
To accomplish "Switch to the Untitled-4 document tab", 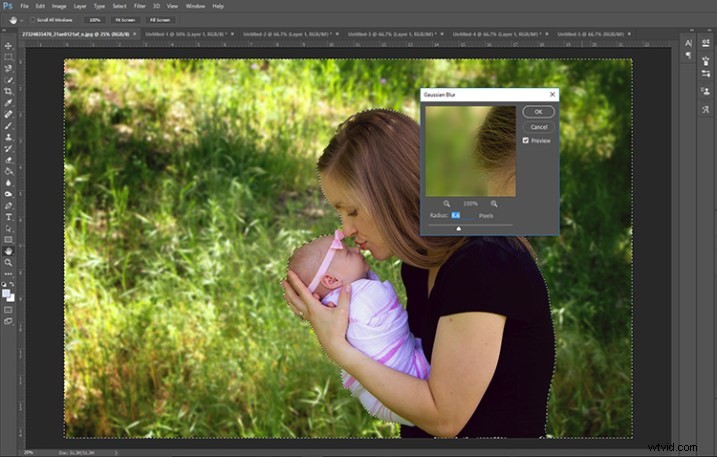I will 497,34.
